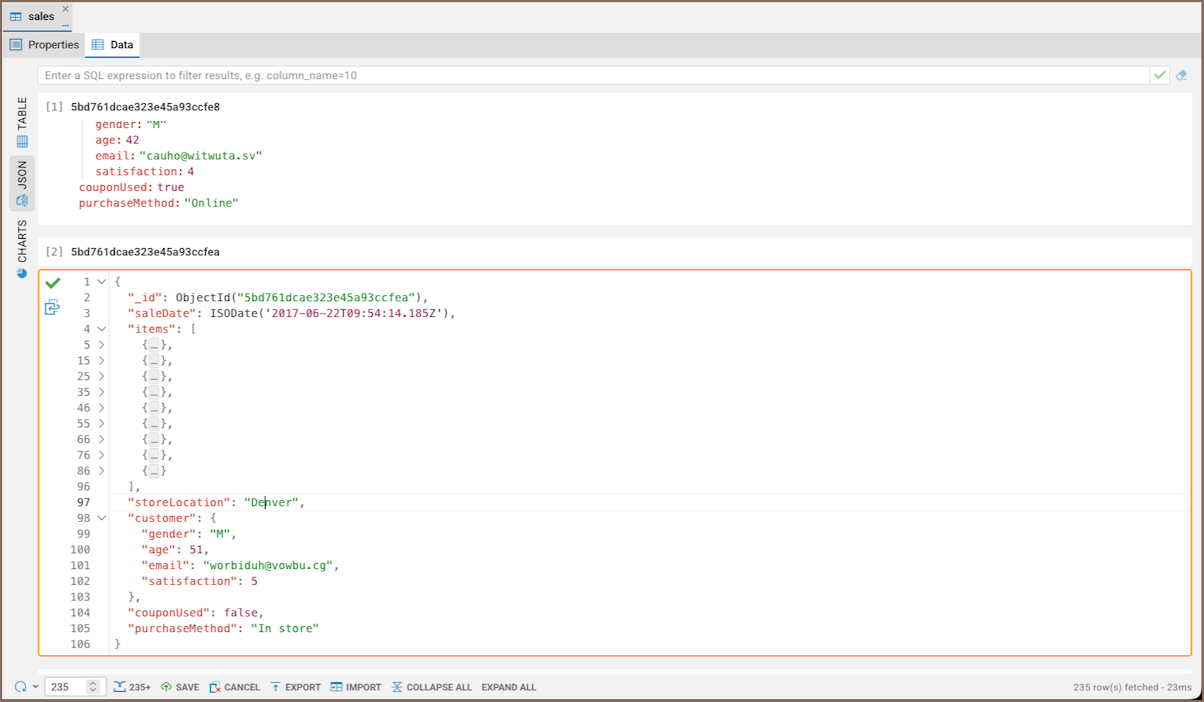
Task: Open the refresh options dropdown arrow
Action: [36, 687]
